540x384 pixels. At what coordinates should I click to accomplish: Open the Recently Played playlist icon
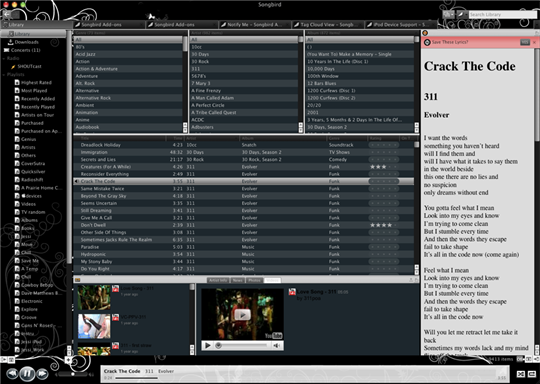coord(17,107)
